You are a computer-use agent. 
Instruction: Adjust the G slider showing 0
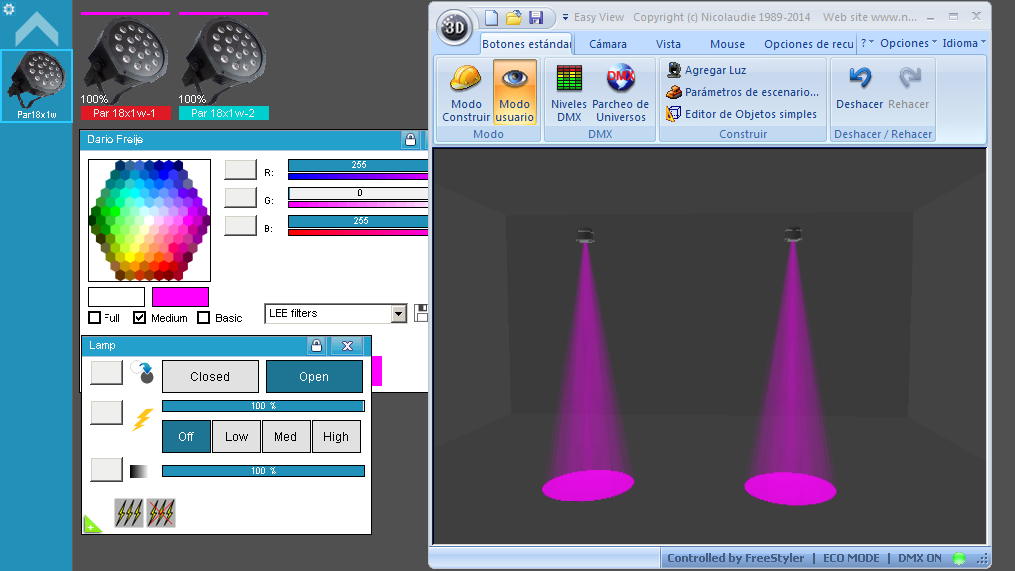[358, 193]
